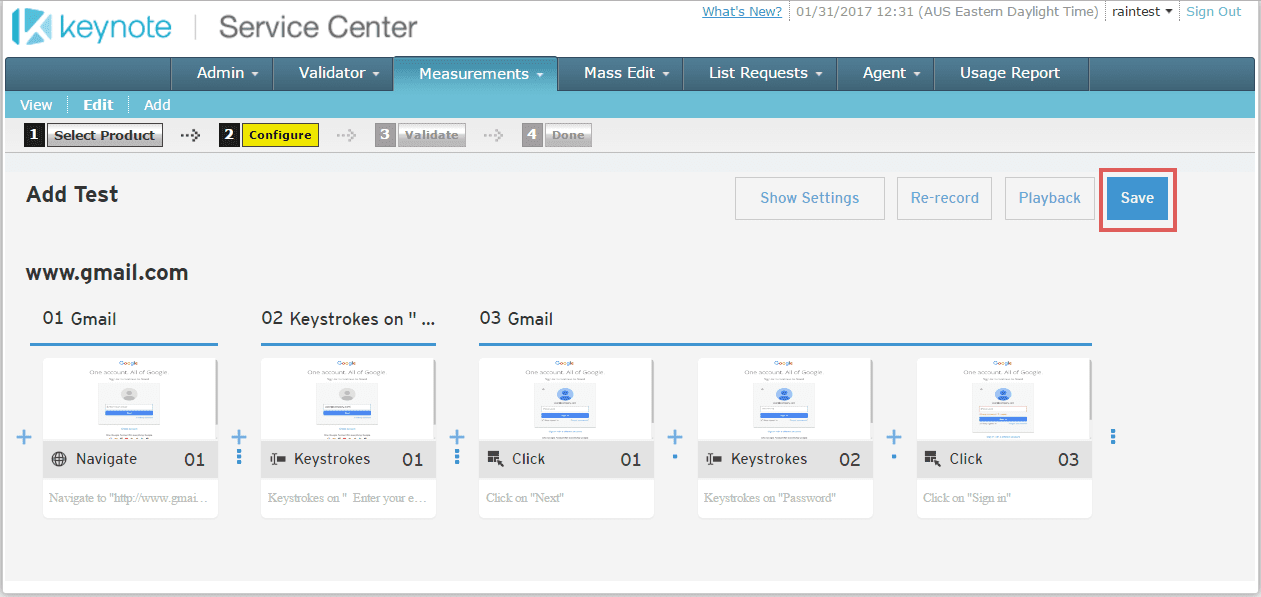The height and width of the screenshot is (597, 1261).
Task: Click the globe icon on the Navigate card
Action: coord(59,459)
